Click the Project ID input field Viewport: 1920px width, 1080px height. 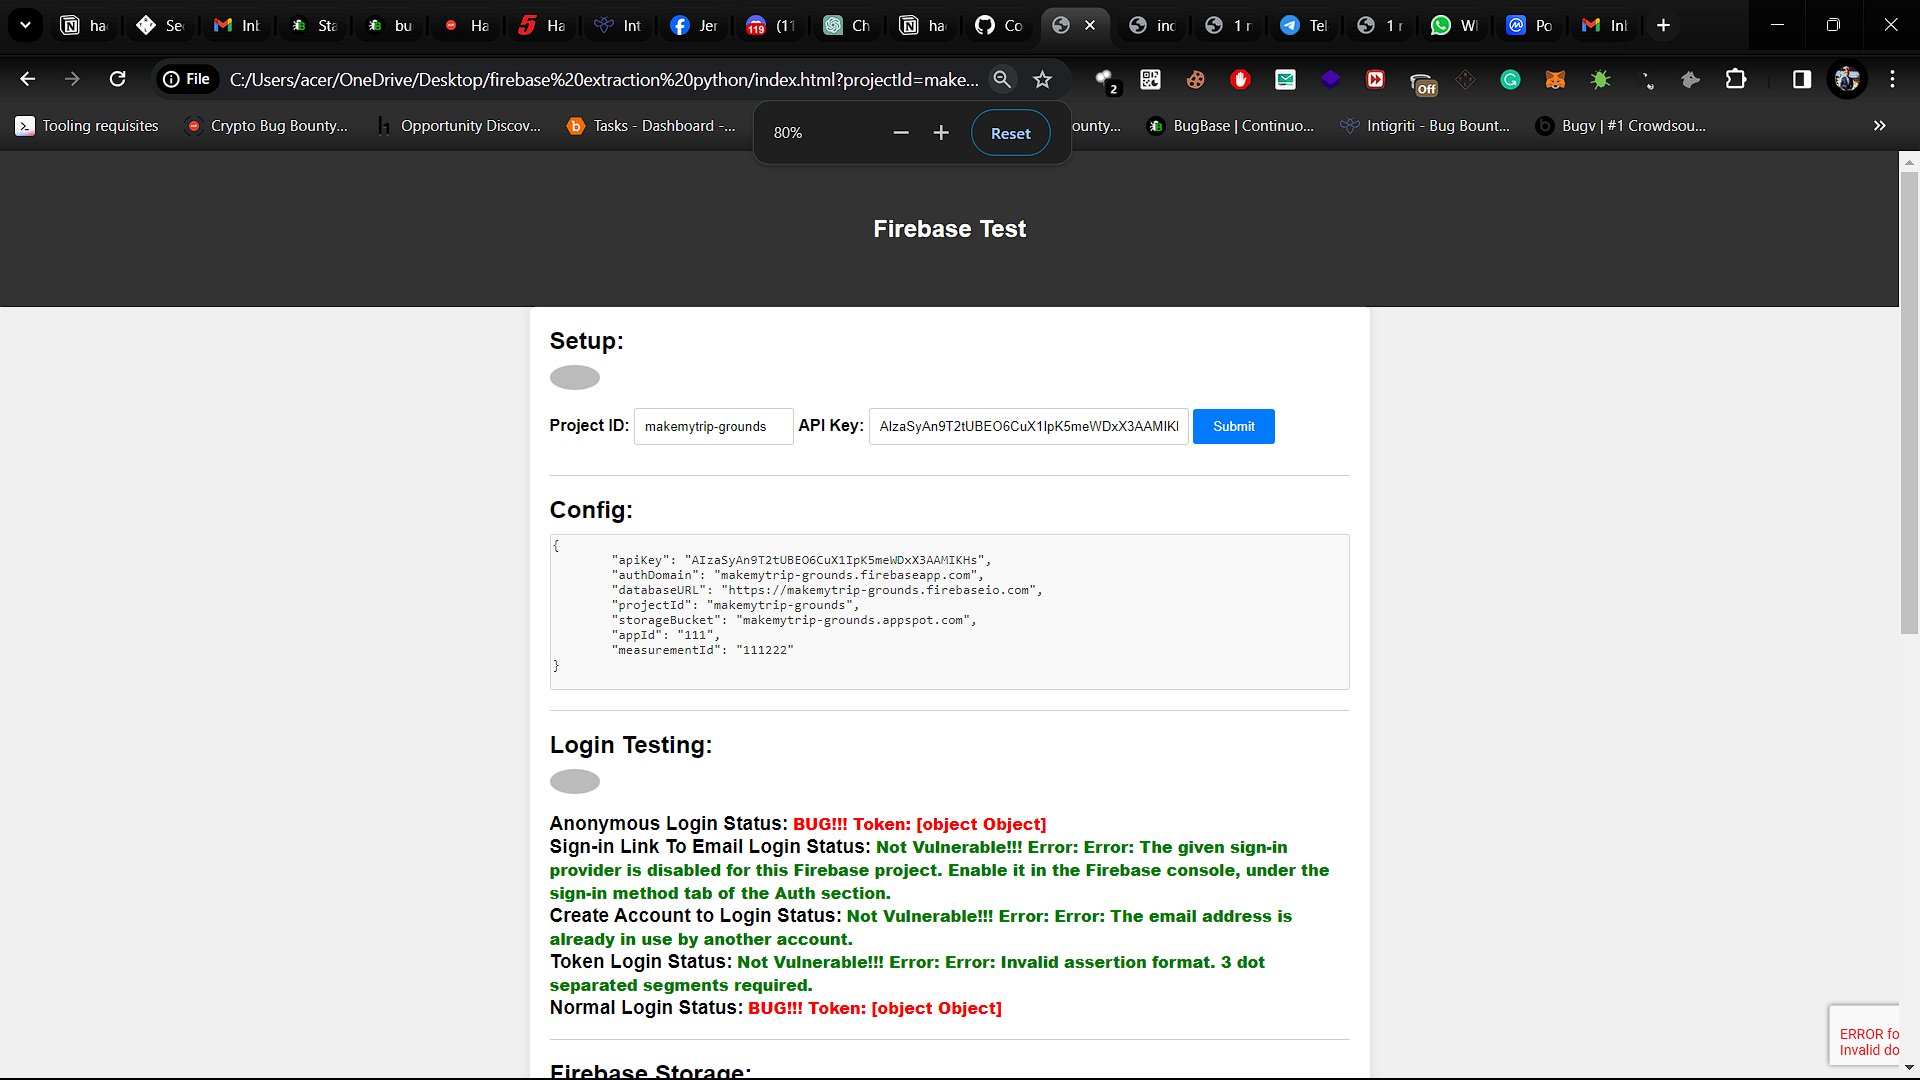[713, 427]
